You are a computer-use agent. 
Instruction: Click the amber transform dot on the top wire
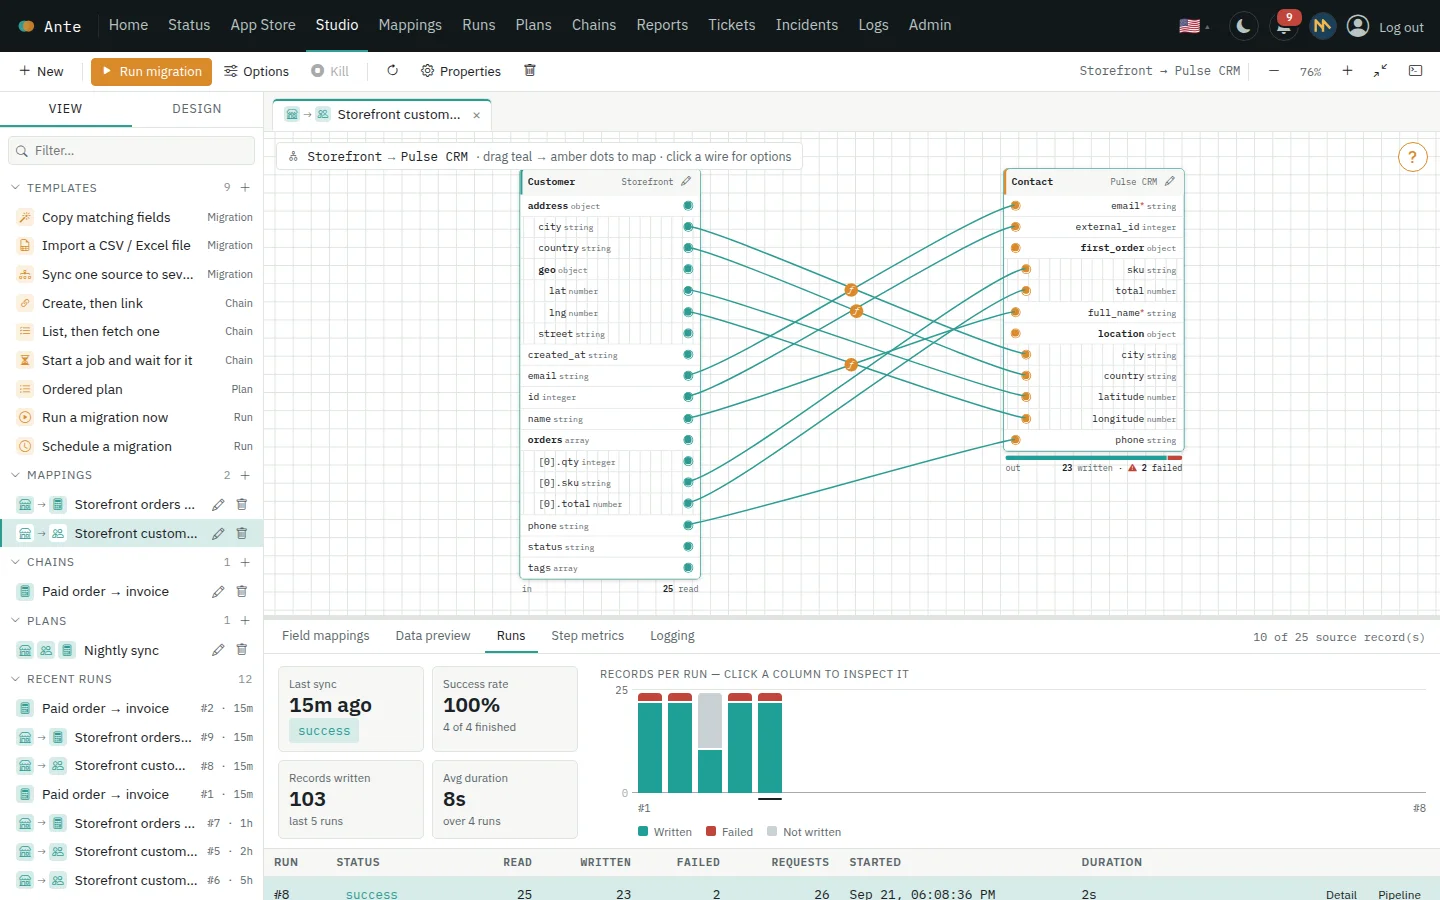pos(851,290)
